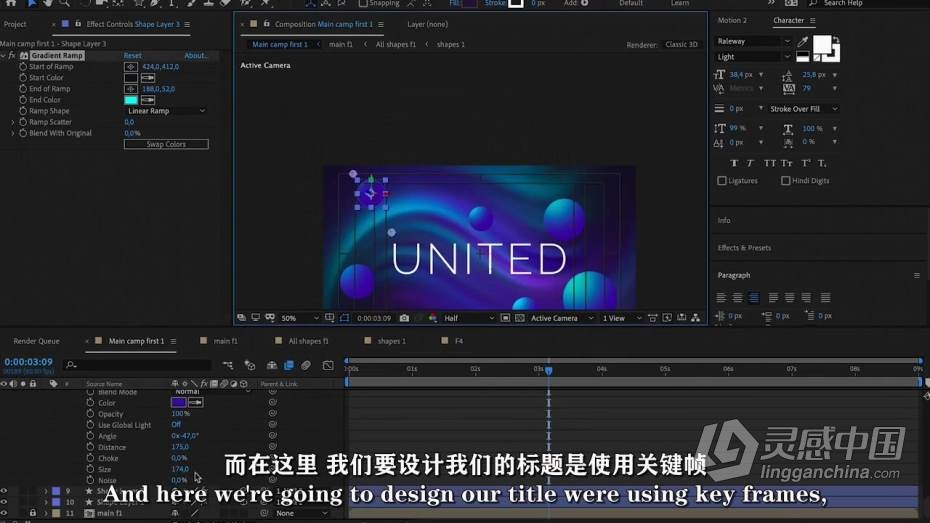The image size is (930, 523).
Task: Toggle the Snapping checkbox
Action: coord(362,4)
